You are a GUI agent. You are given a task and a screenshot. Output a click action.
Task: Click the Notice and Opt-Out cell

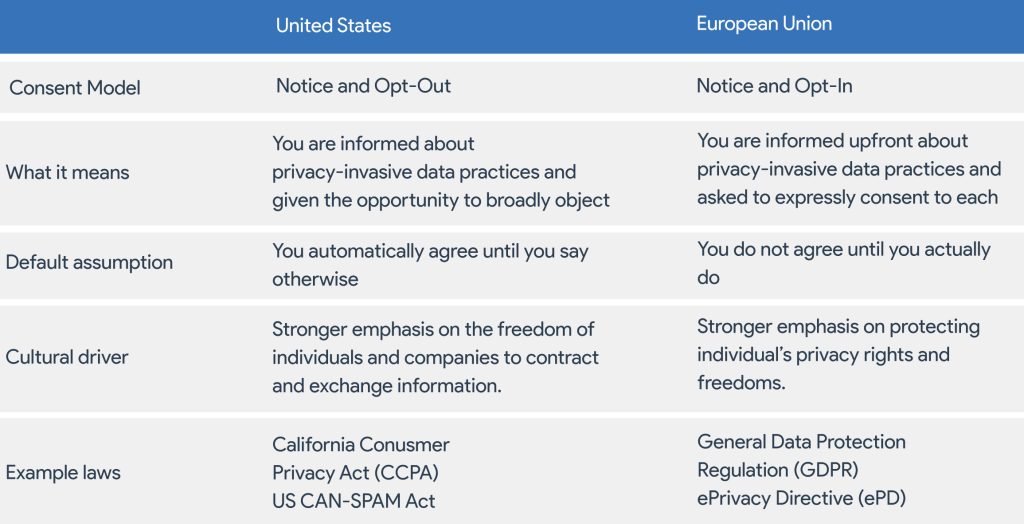363,86
